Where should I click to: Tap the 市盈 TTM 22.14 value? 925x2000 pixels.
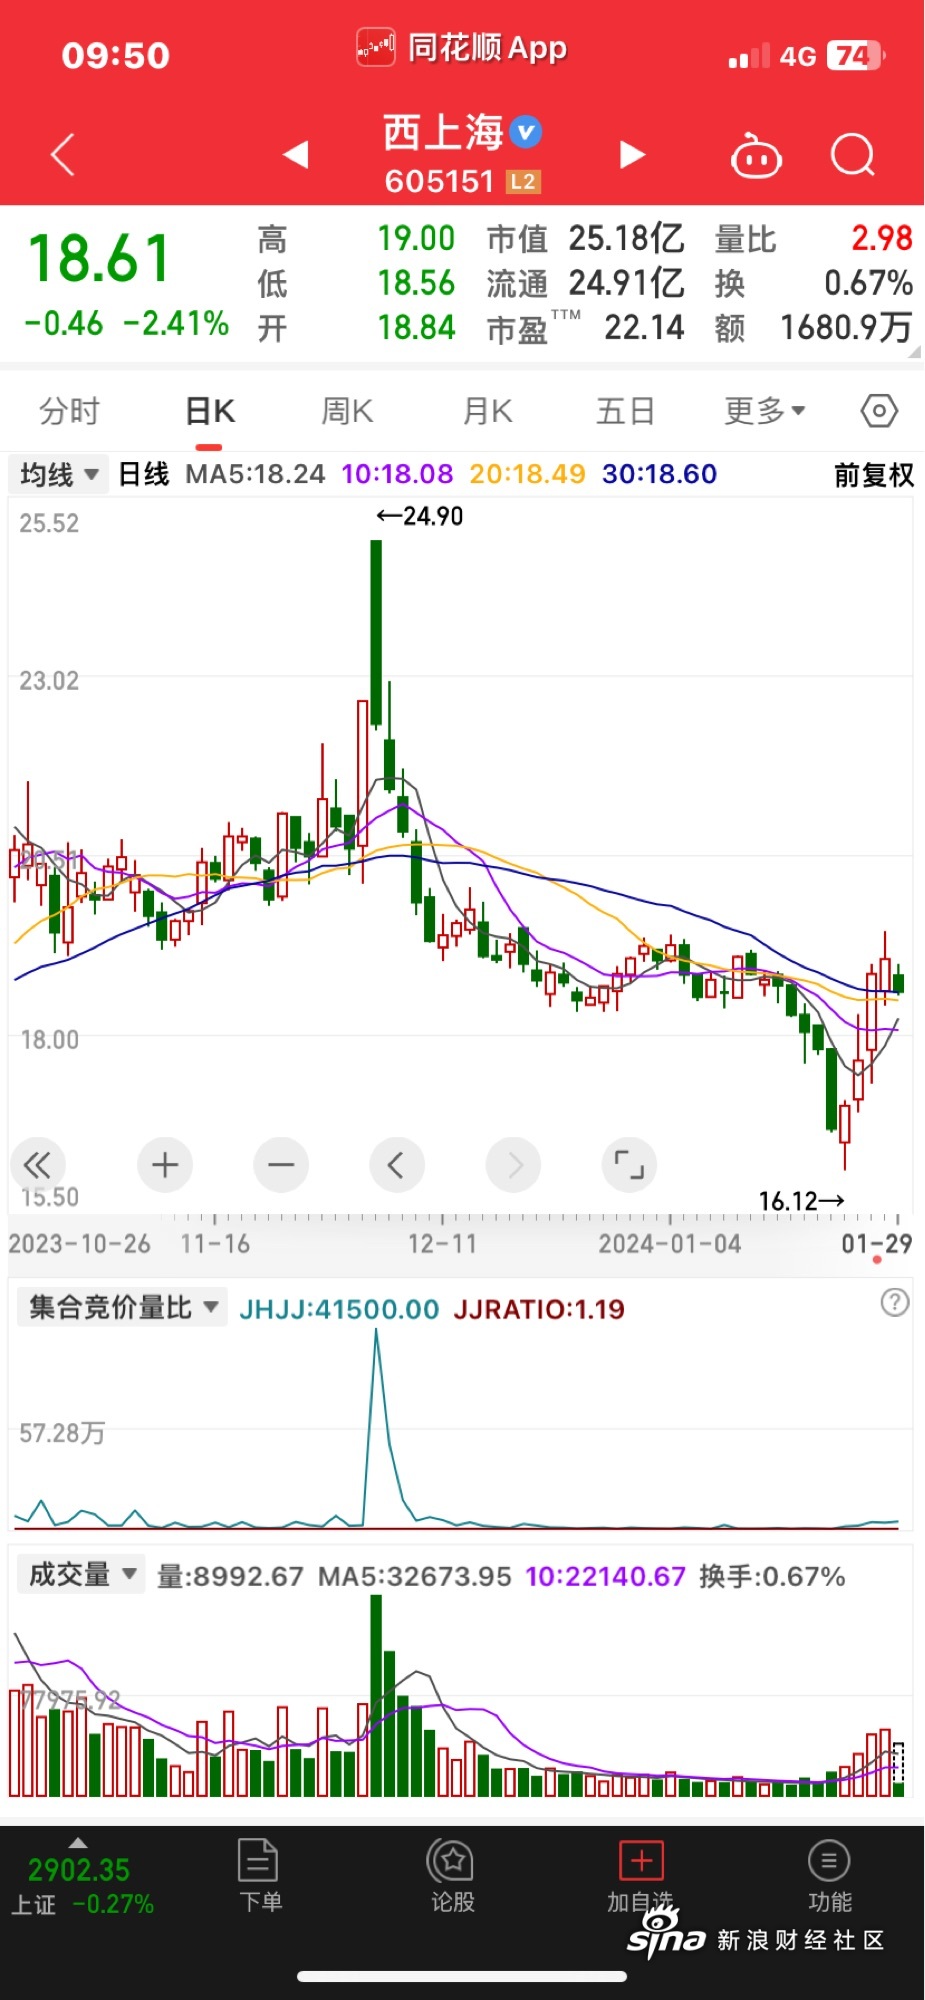pos(644,327)
